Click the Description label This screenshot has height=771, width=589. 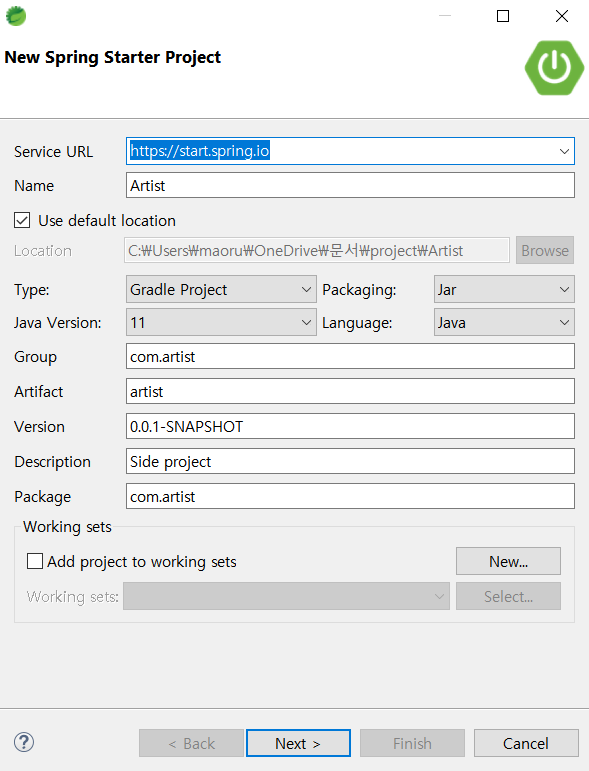[x=52, y=462]
